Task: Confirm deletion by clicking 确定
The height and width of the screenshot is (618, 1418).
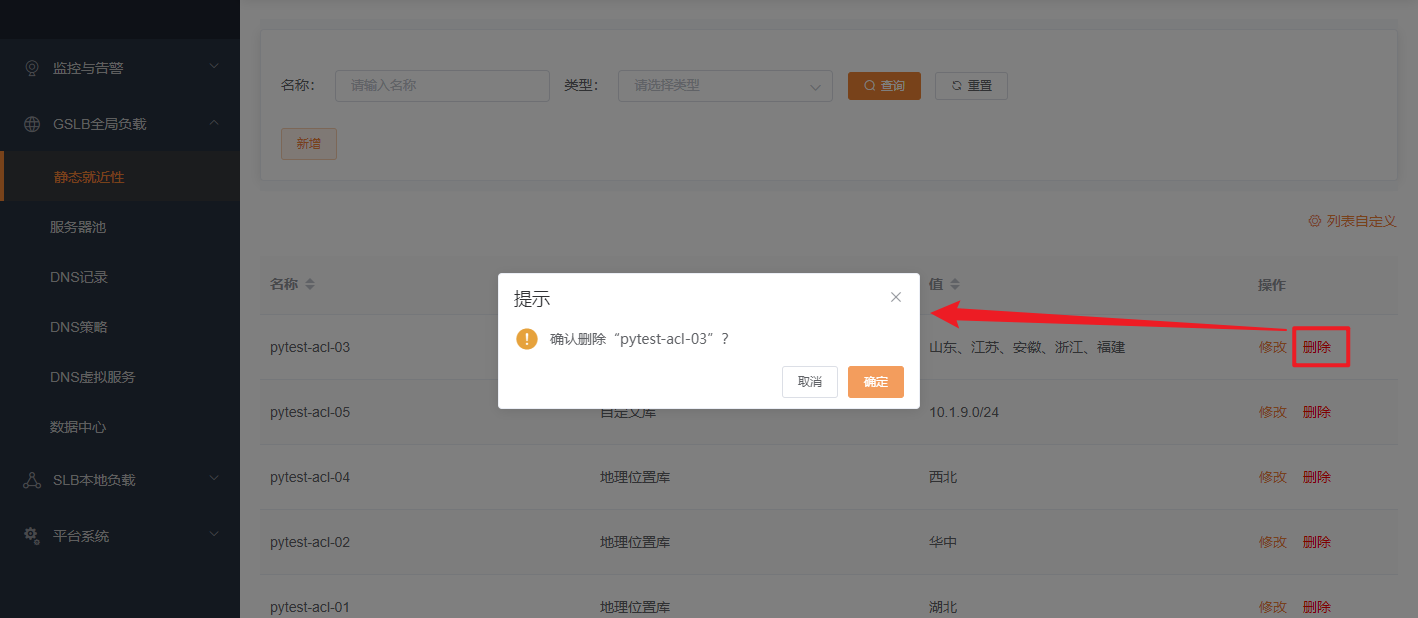Action: 875,381
